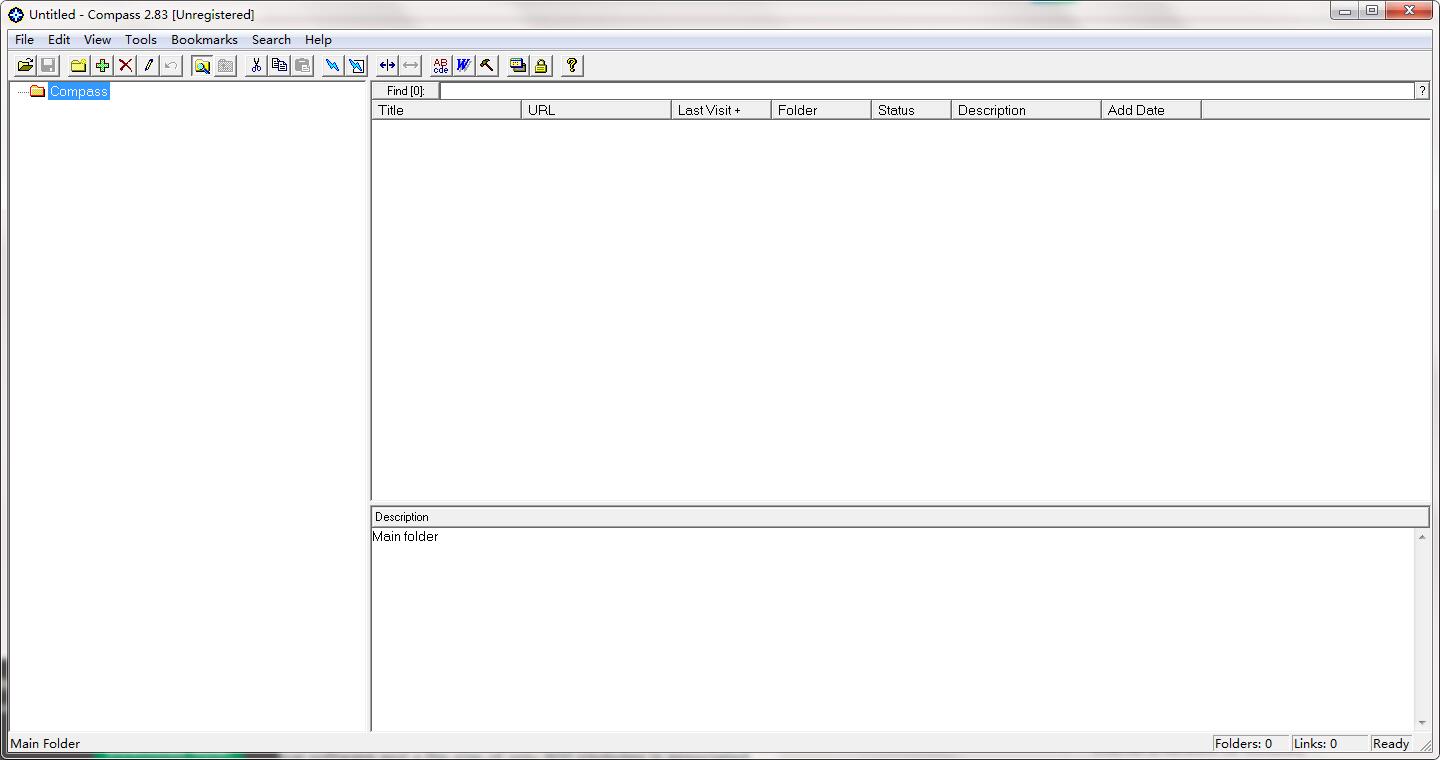Click the blue lightning bolt icon

333,66
